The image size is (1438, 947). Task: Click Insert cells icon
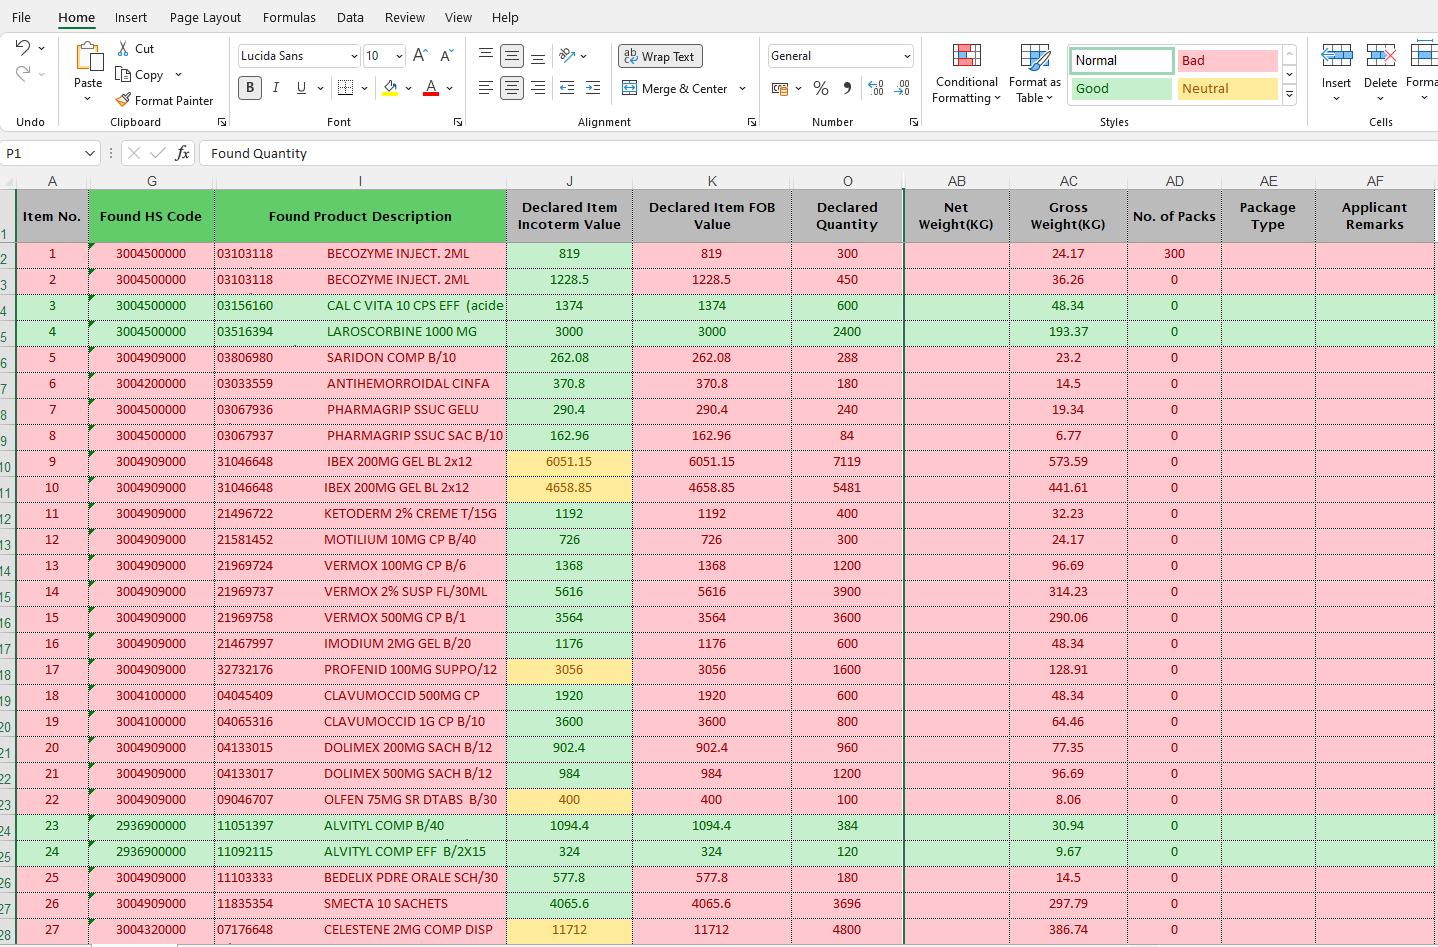coord(1336,55)
